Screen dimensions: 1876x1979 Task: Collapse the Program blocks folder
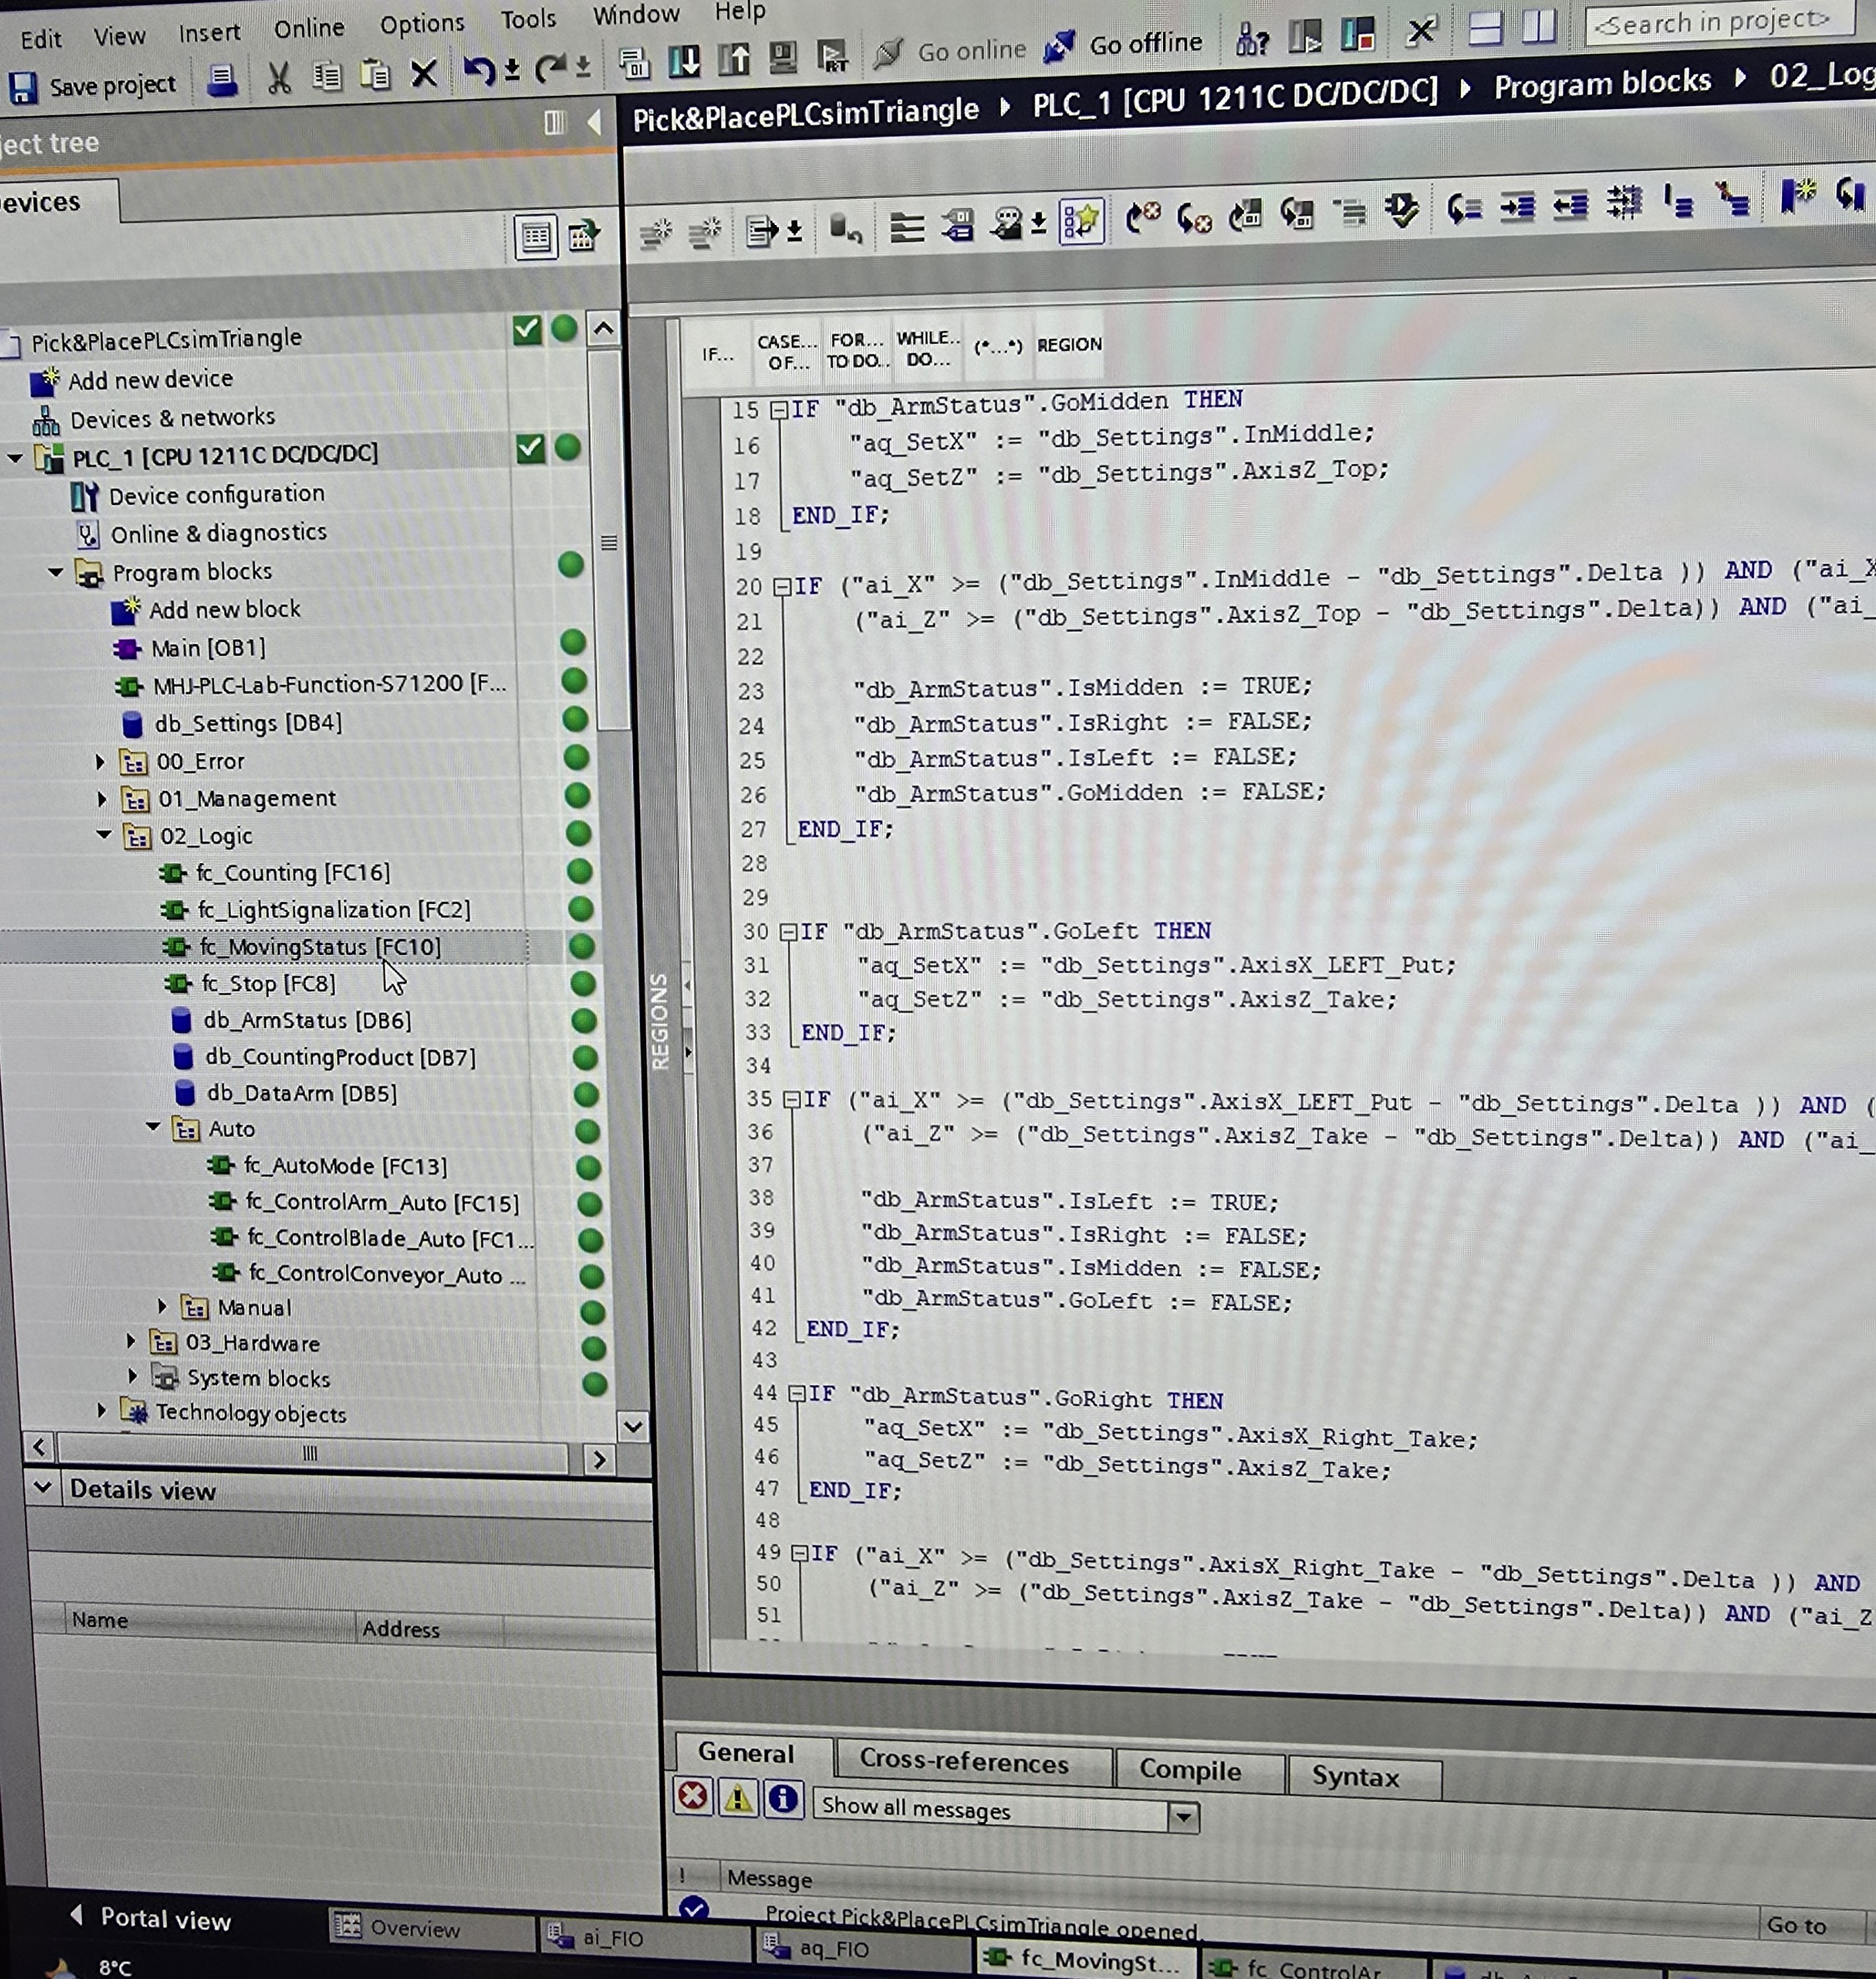tap(55, 573)
